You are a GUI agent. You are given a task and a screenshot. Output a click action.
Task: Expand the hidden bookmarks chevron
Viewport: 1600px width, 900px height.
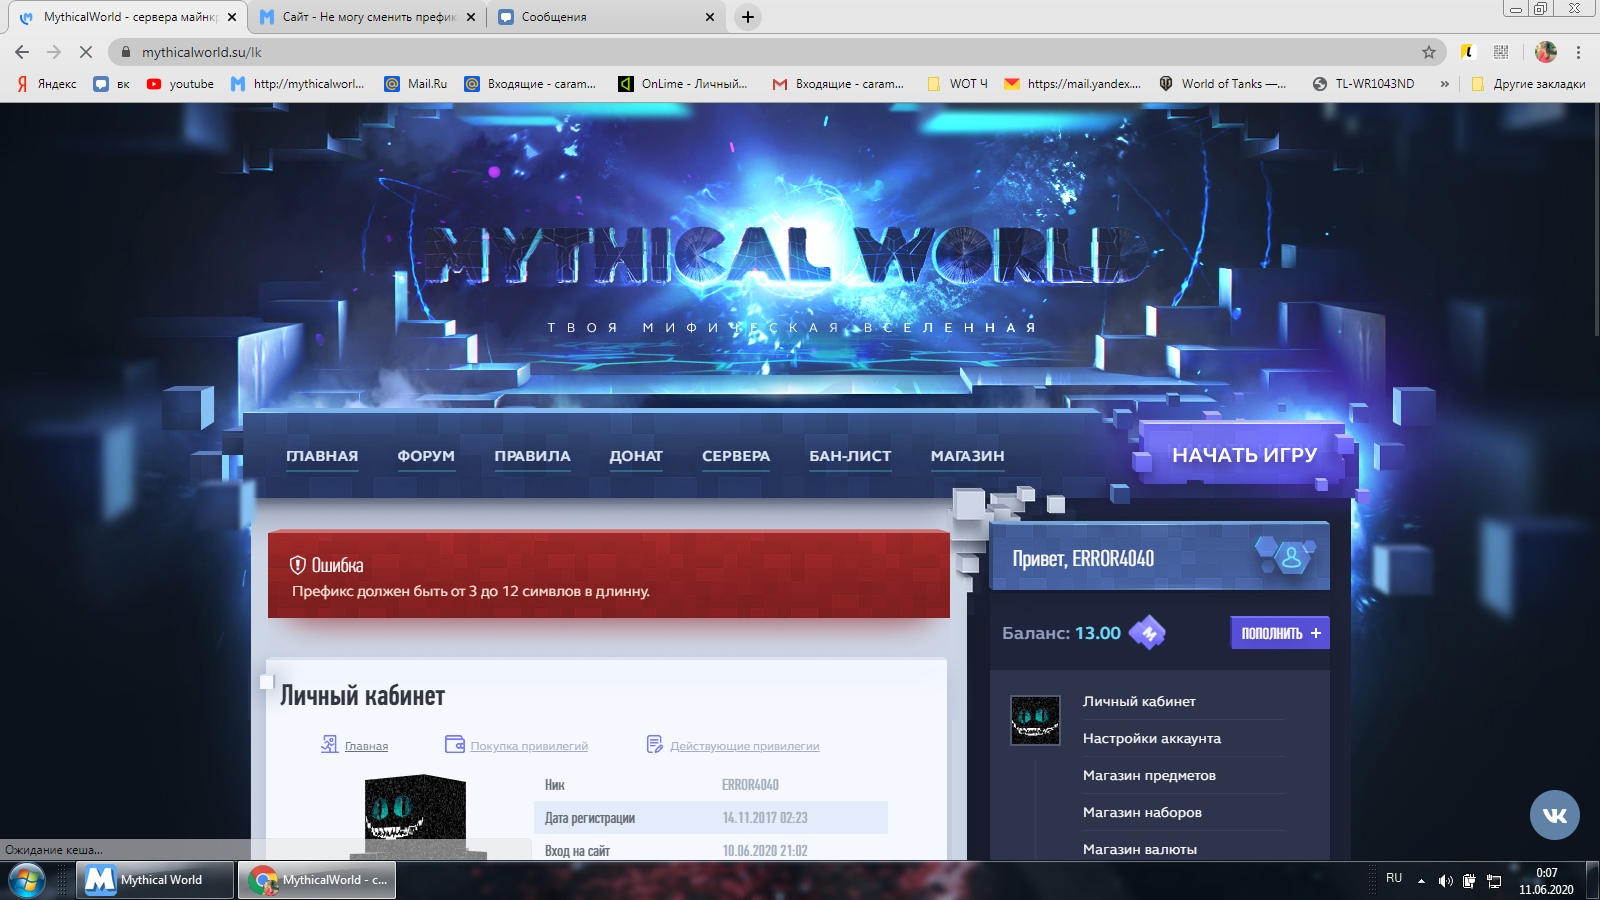[1444, 84]
